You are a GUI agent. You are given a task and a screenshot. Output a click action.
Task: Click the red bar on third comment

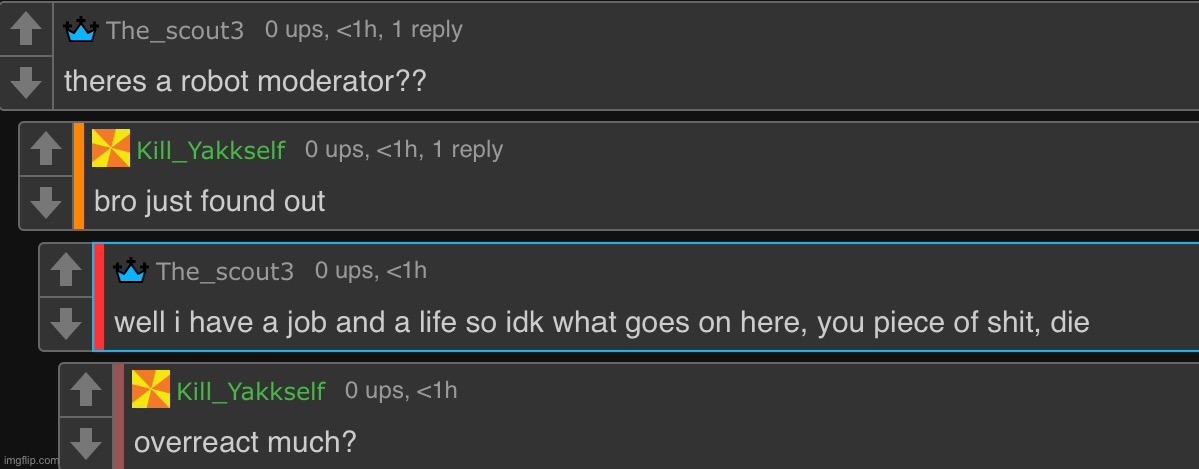99,297
